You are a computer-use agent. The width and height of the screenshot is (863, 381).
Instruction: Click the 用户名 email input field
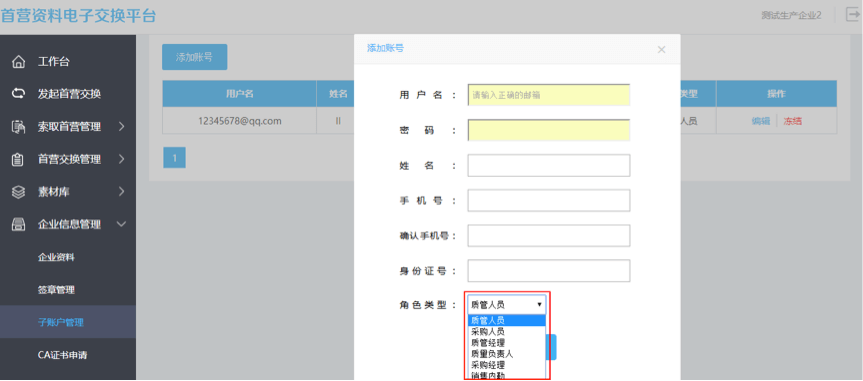coord(549,95)
